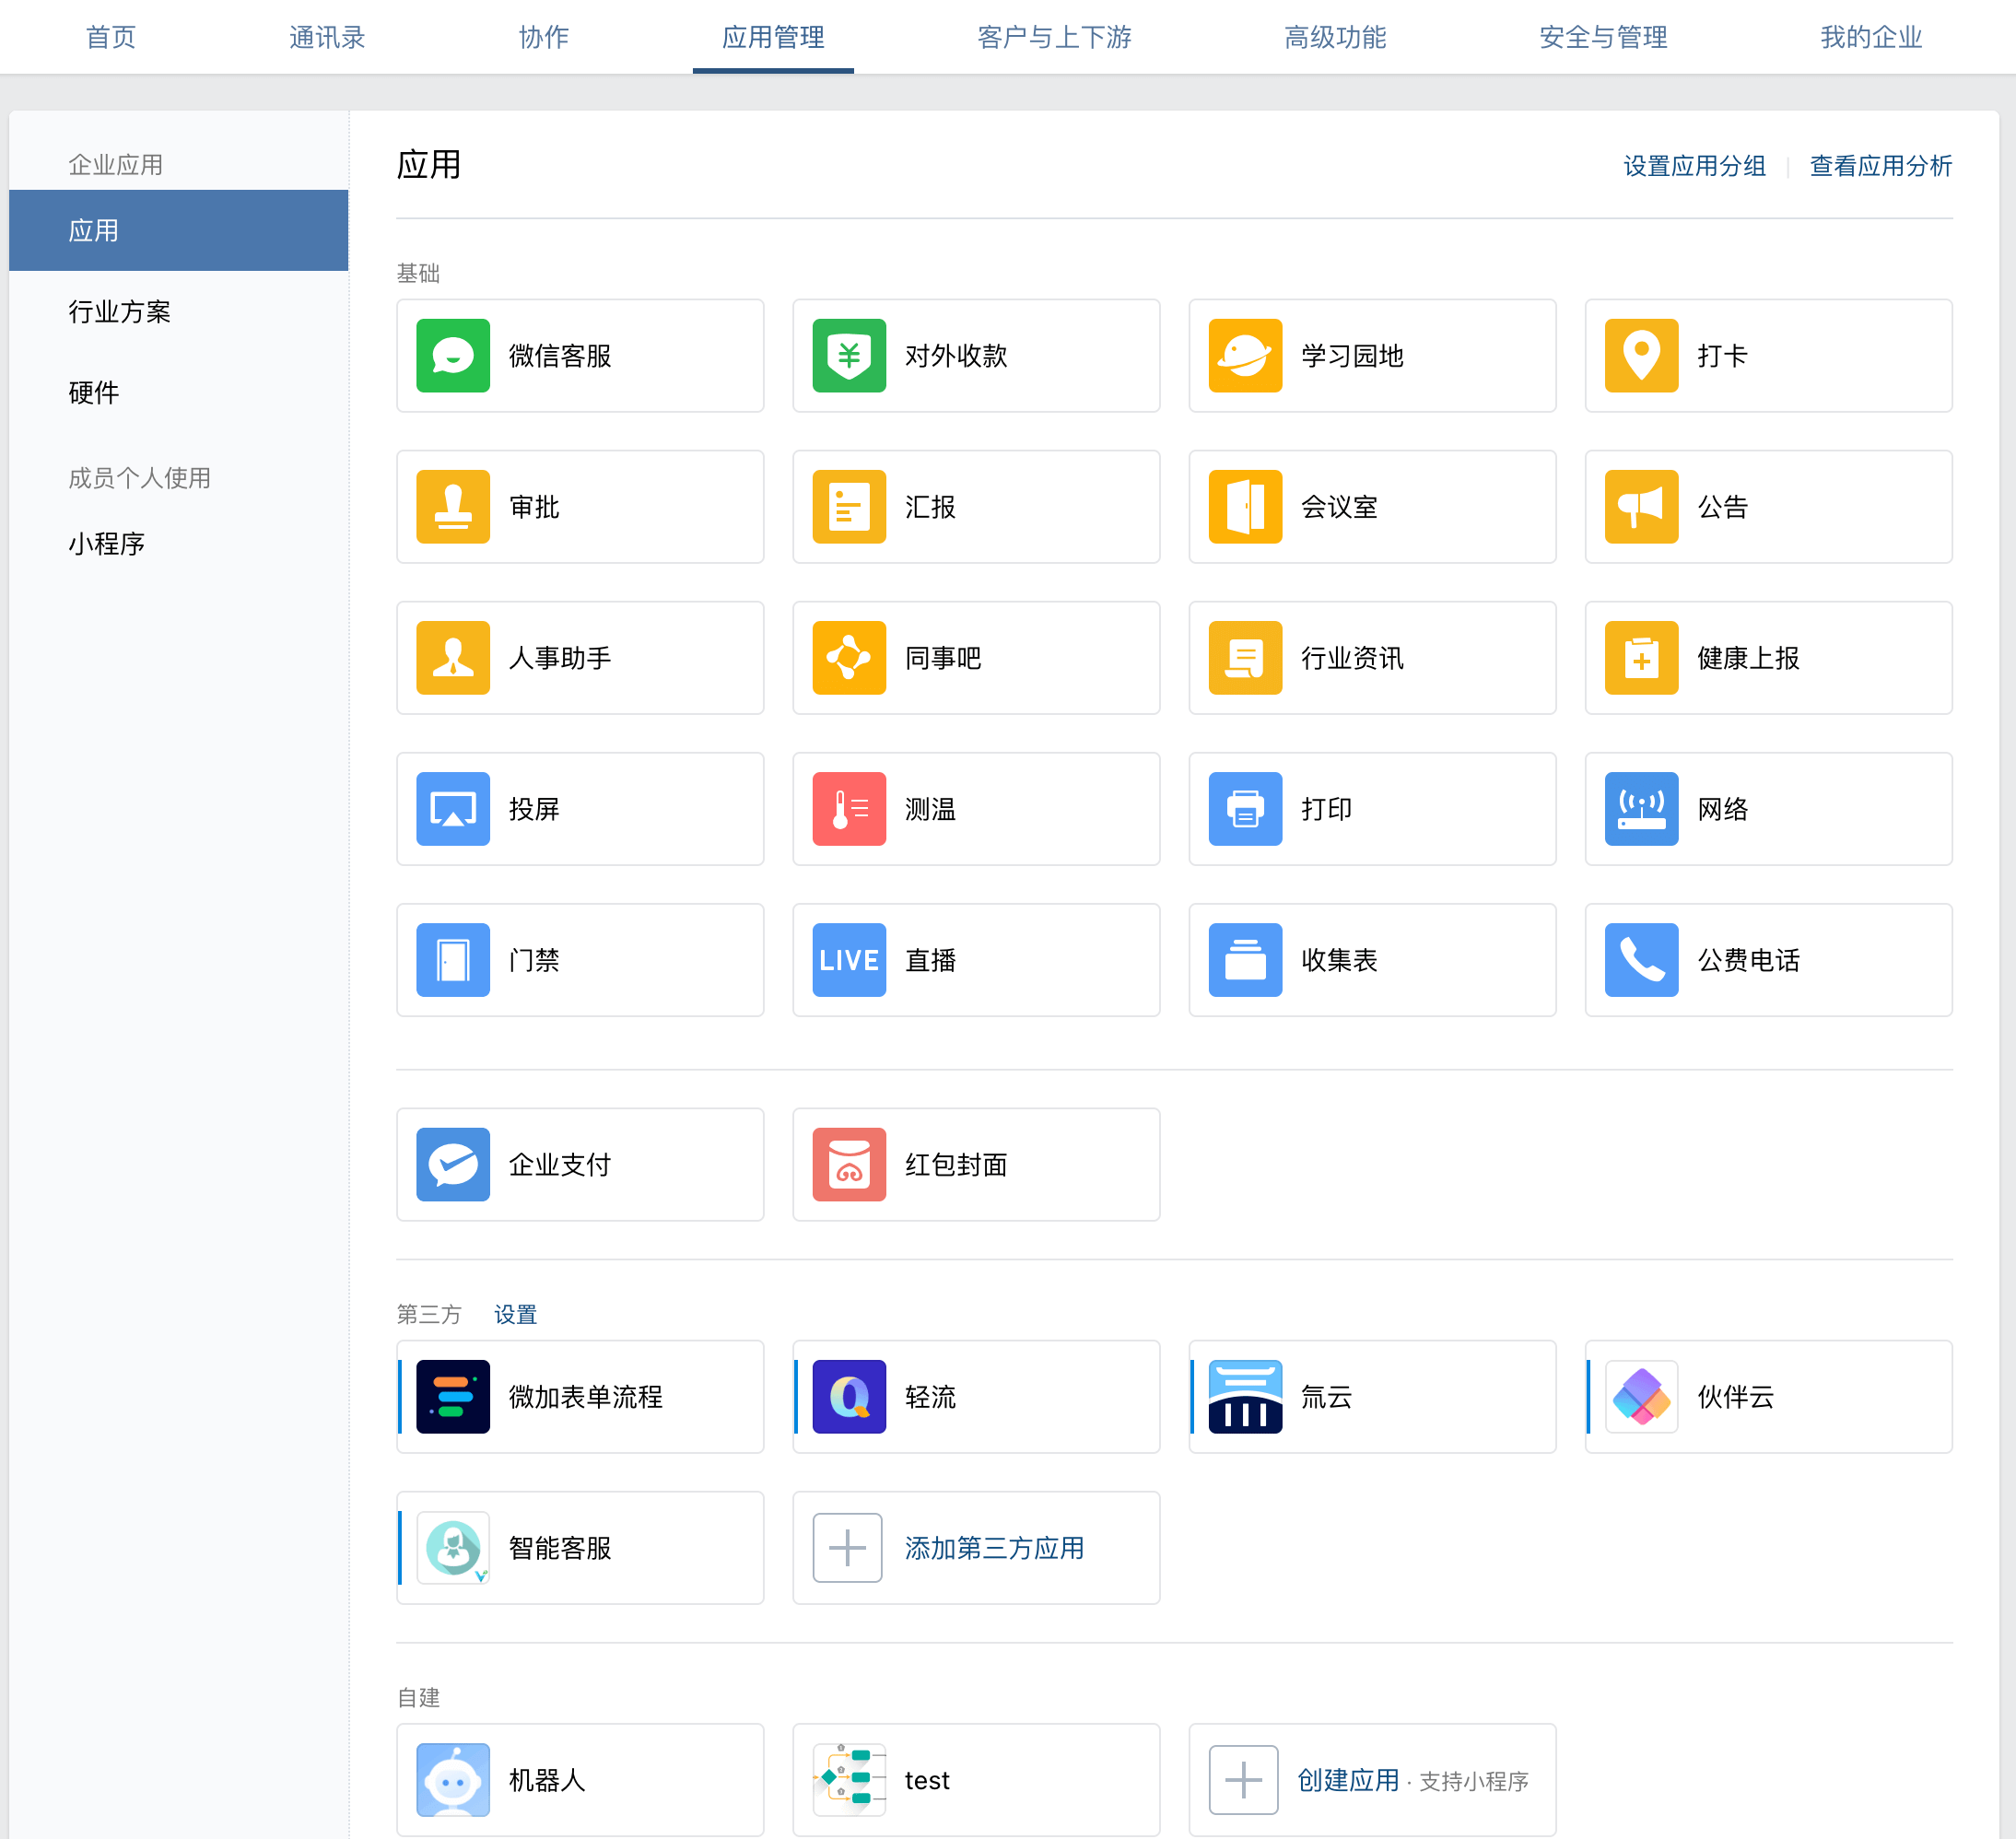Open the 微信客服 green chat icon
The image size is (2016, 1839).
tap(453, 356)
